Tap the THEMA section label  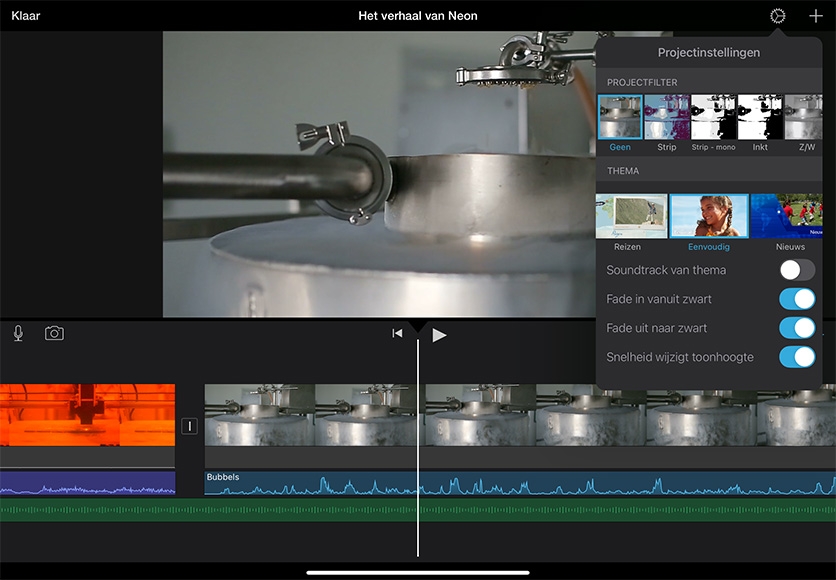point(623,171)
